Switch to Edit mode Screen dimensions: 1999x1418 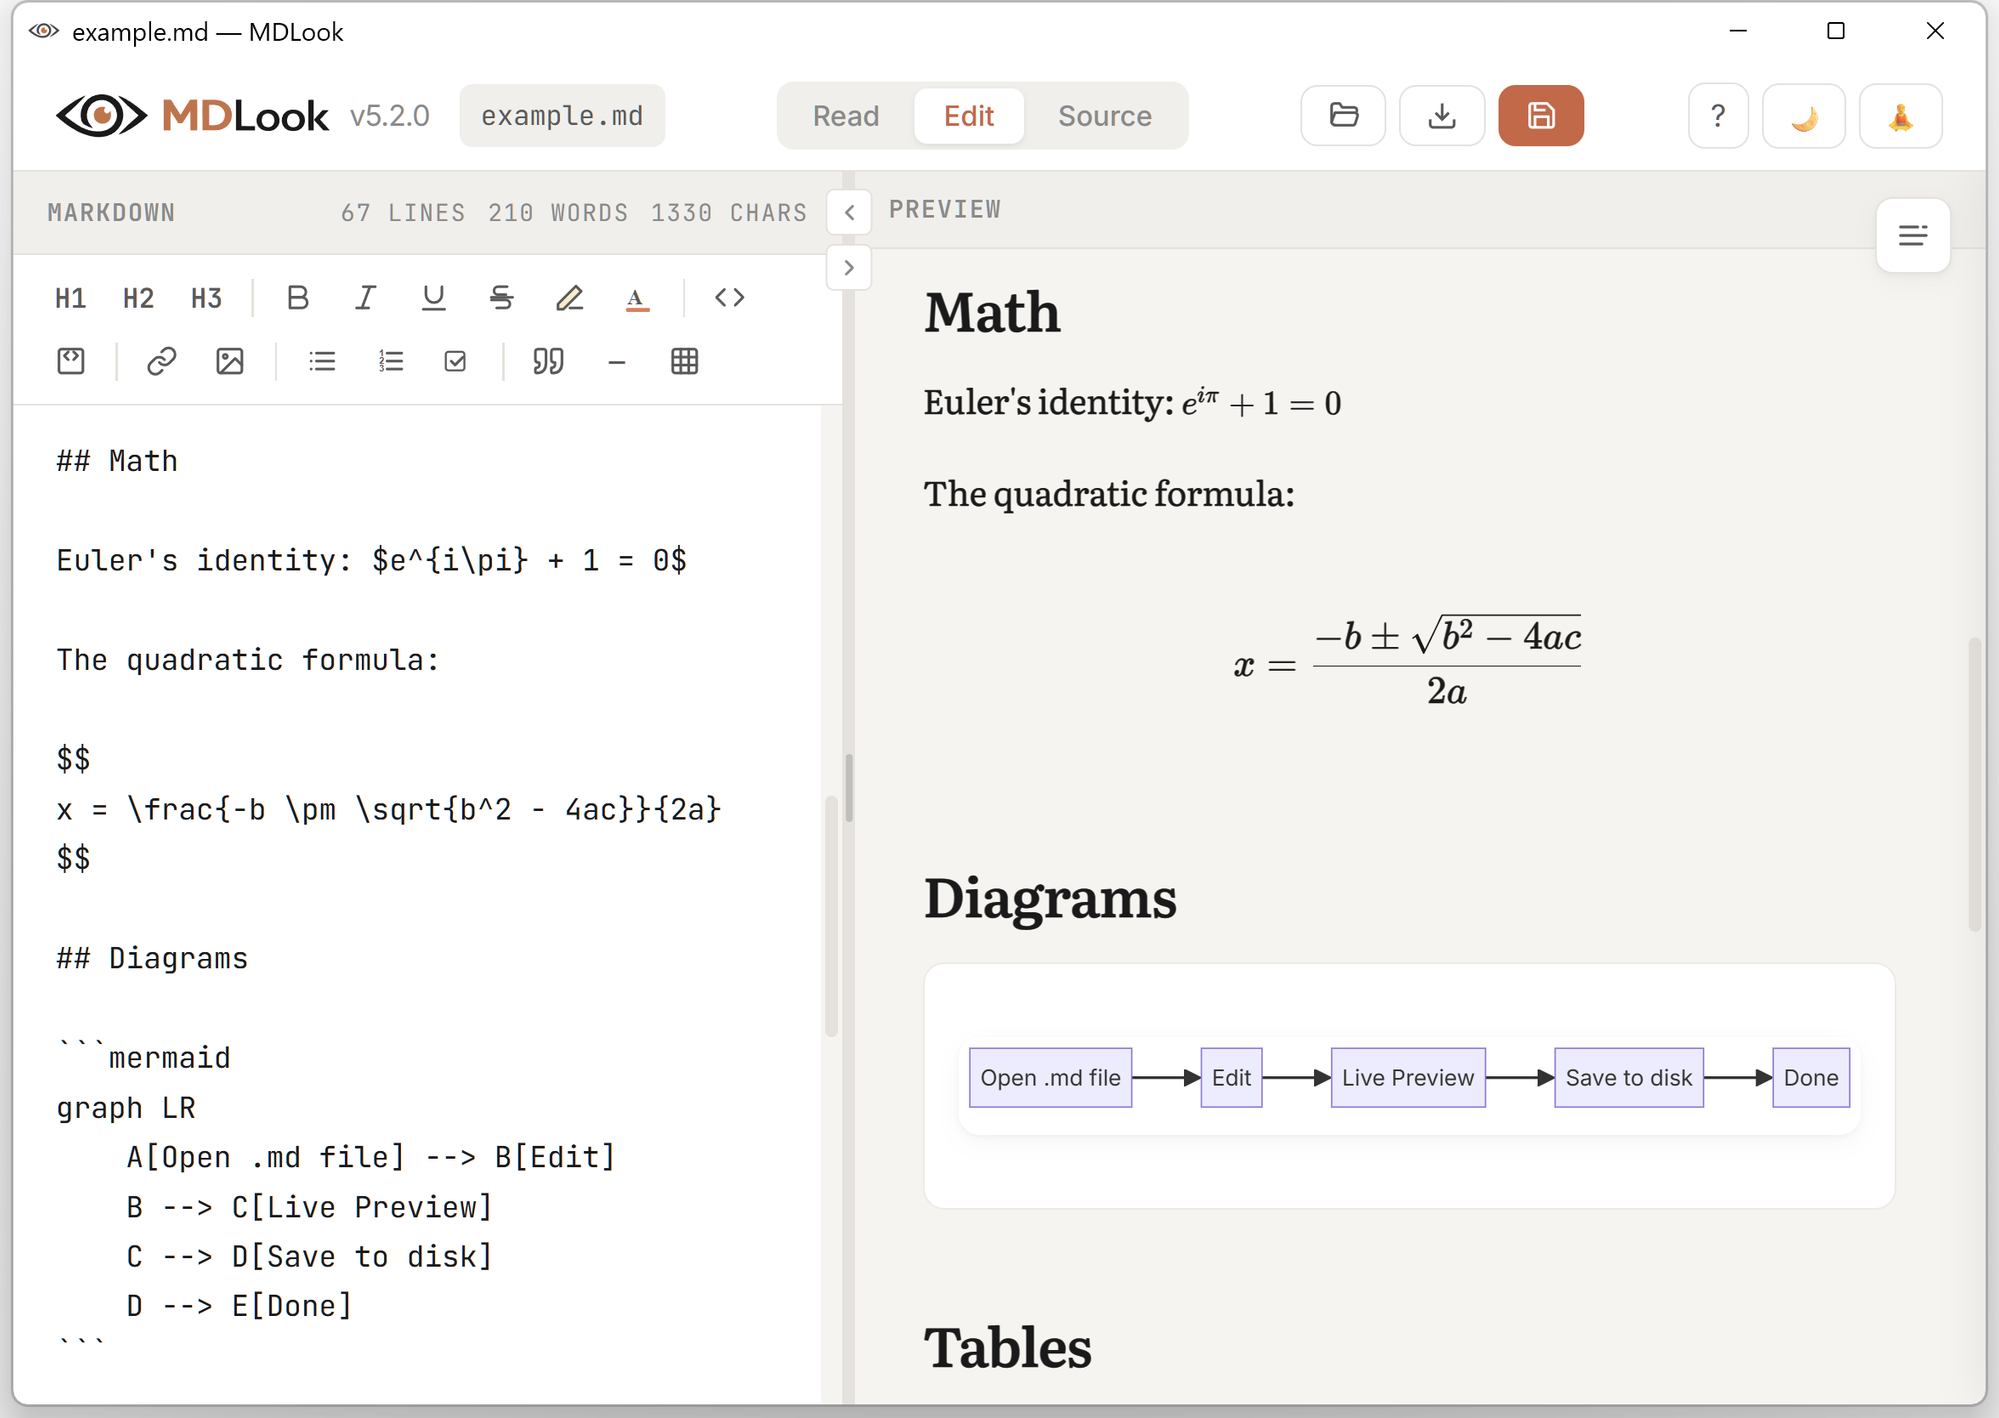(968, 116)
